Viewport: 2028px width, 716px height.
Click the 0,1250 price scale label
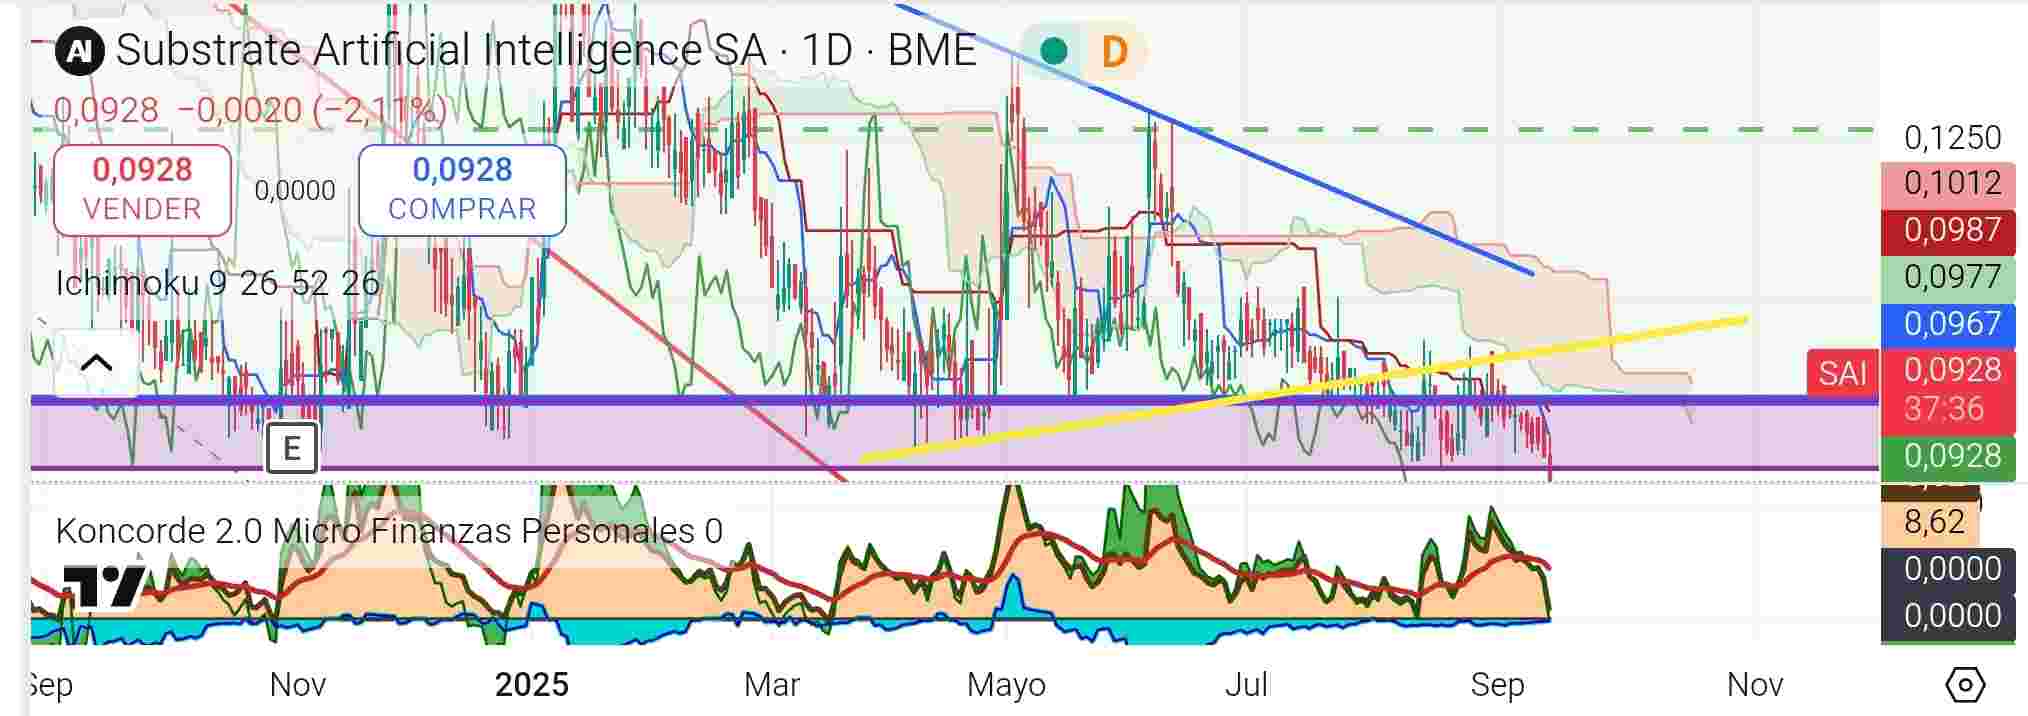tap(1952, 138)
